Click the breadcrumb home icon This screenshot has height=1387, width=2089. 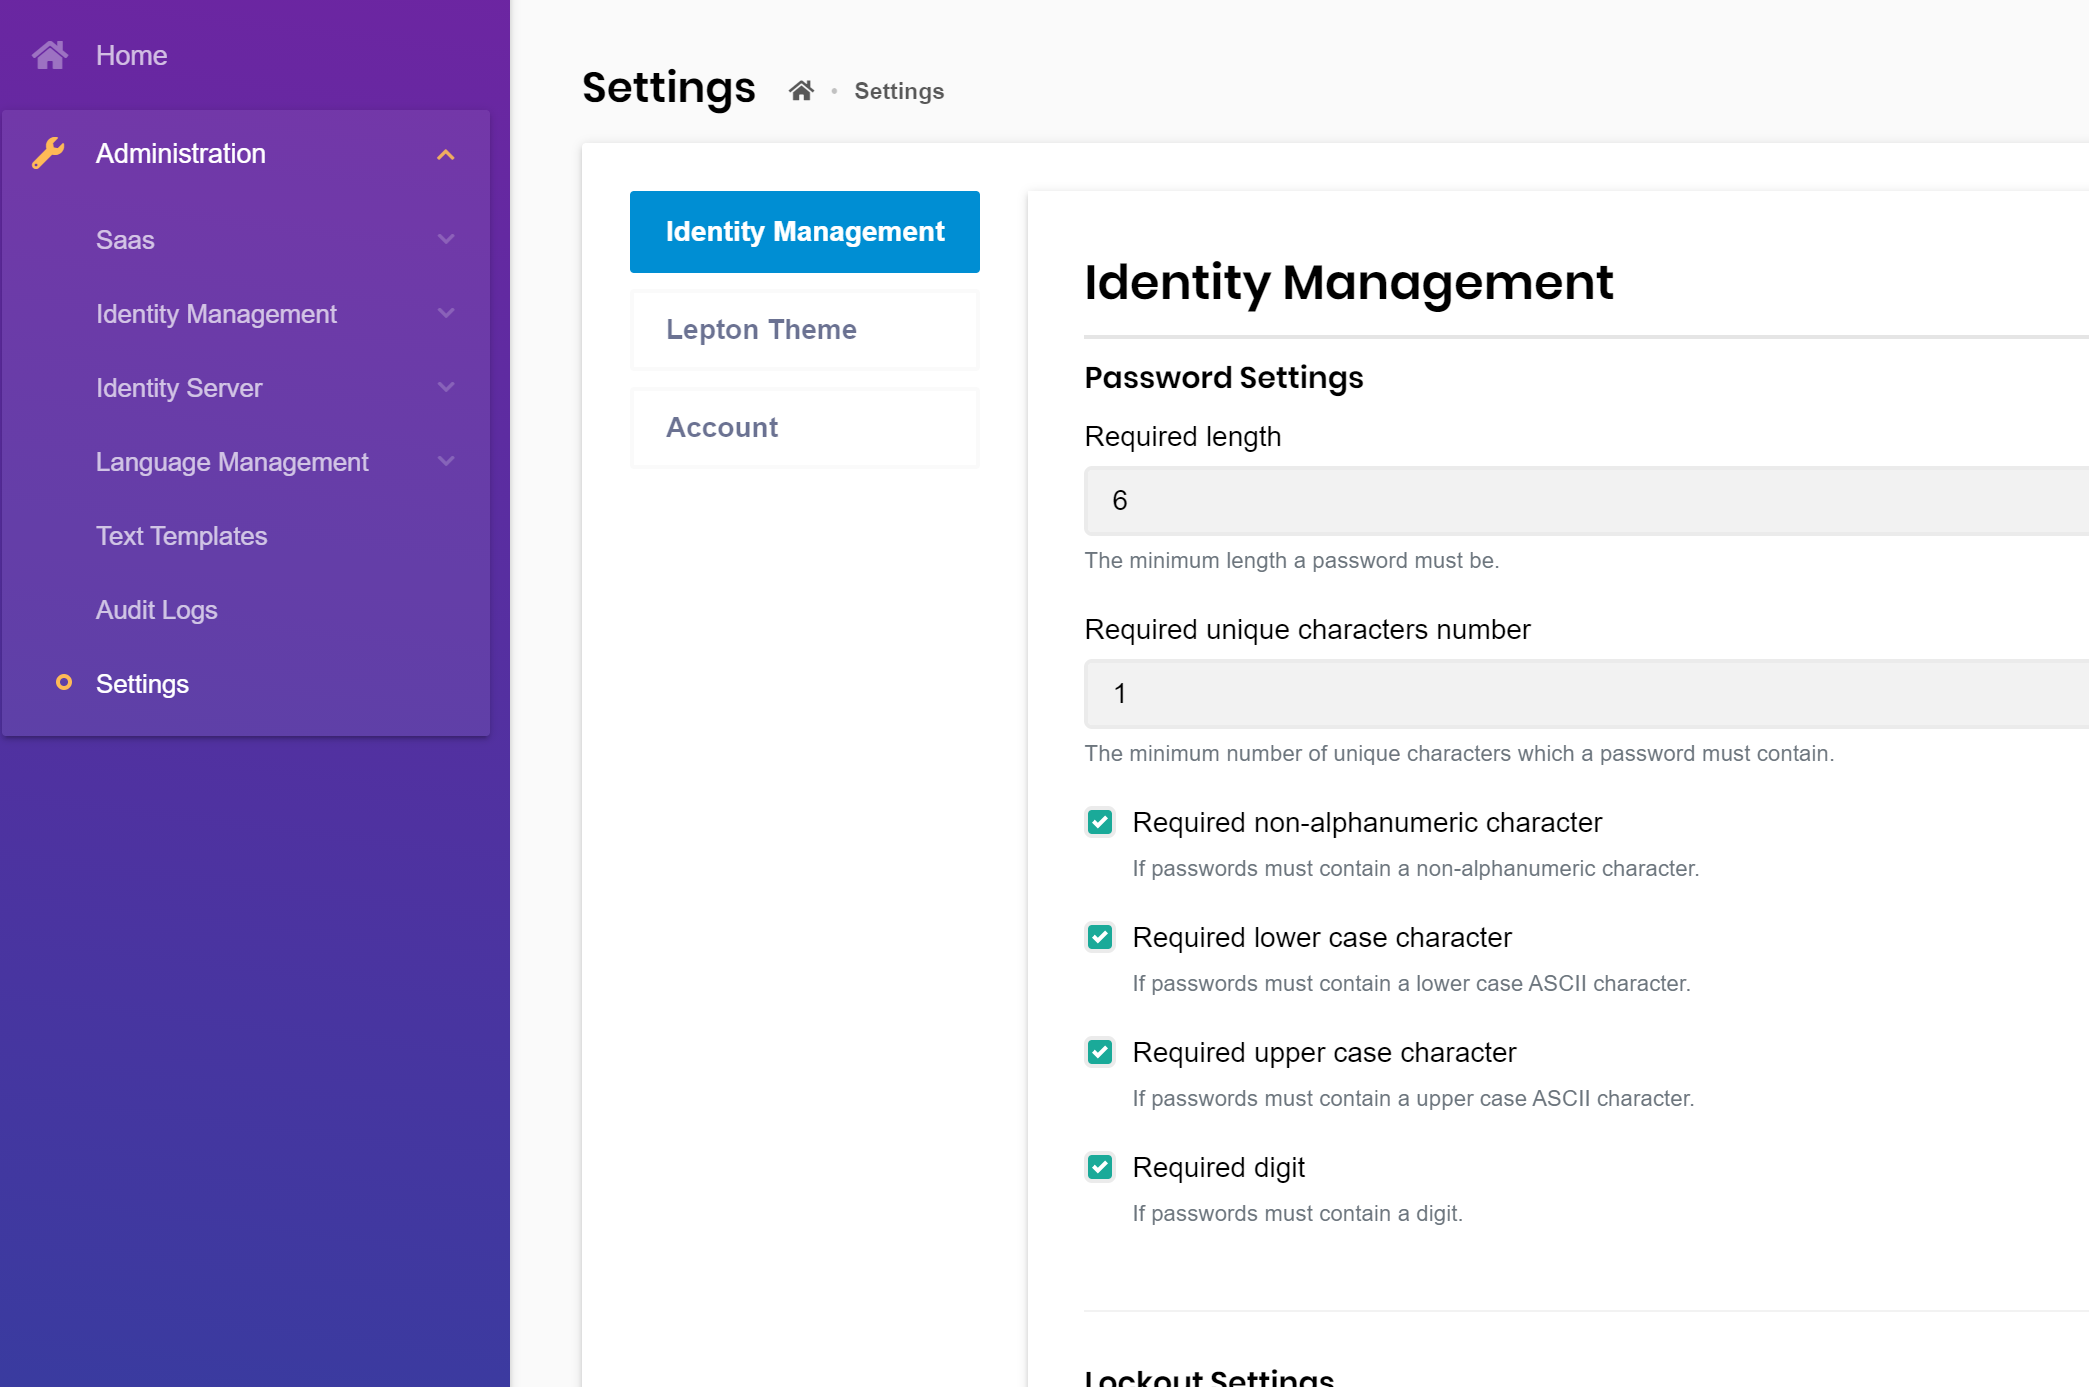tap(801, 91)
